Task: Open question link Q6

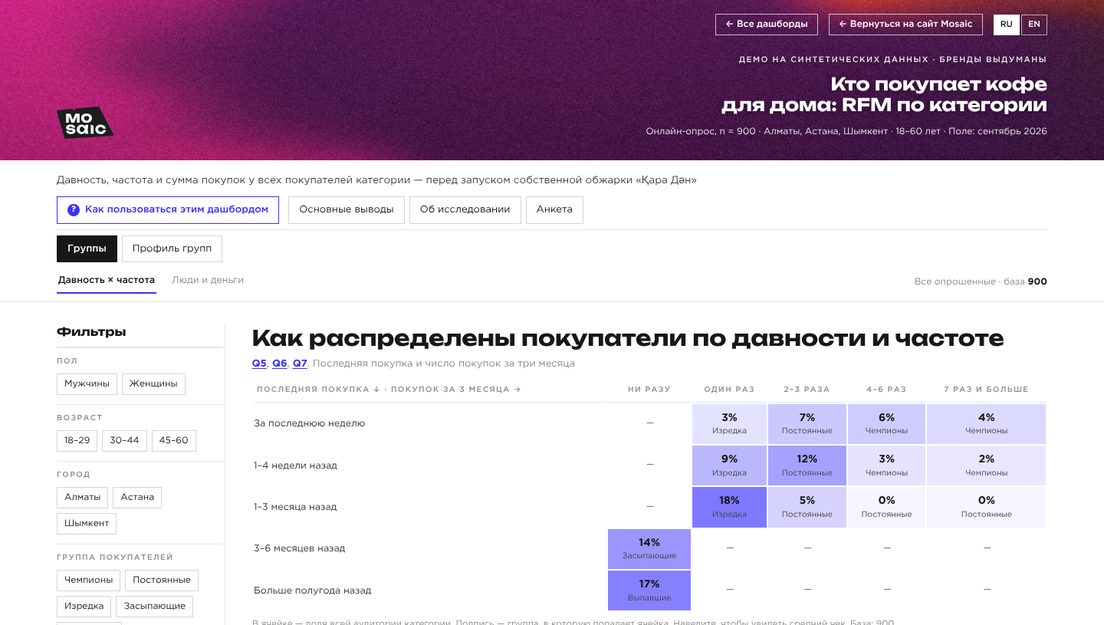Action: pos(280,363)
